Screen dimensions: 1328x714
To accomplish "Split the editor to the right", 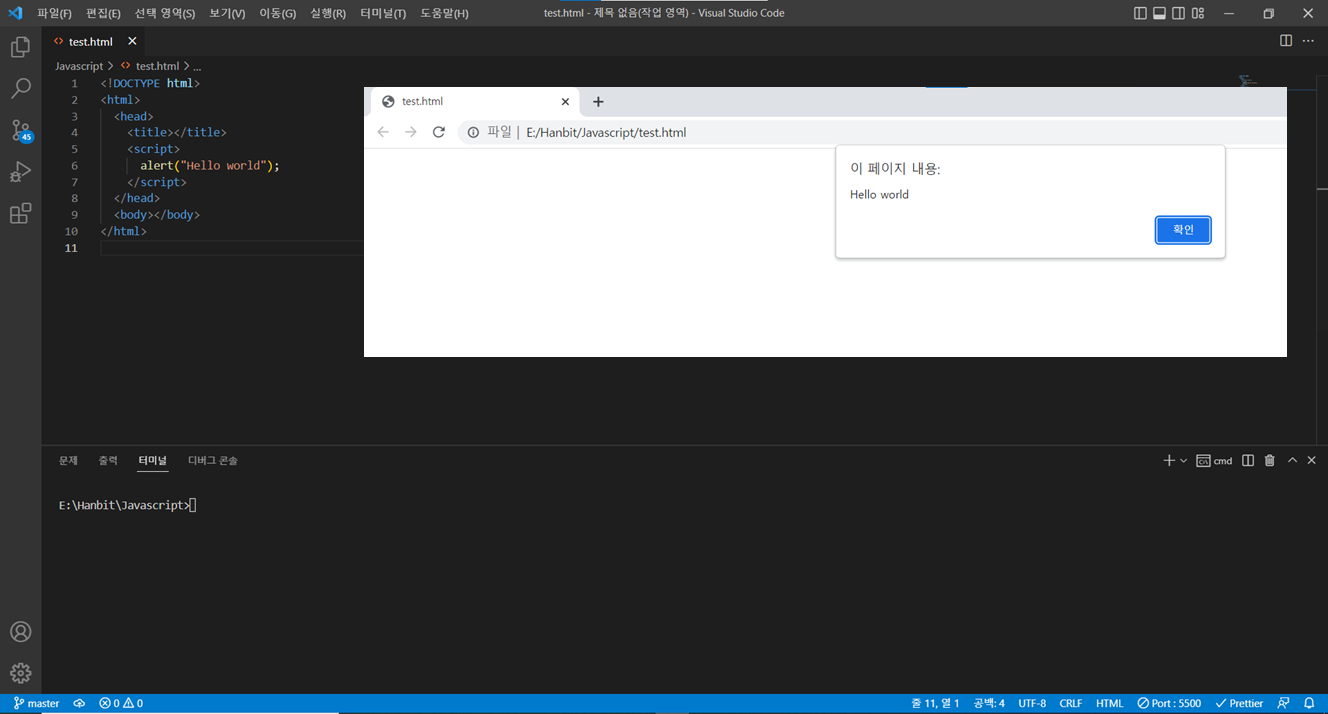I will [1286, 41].
